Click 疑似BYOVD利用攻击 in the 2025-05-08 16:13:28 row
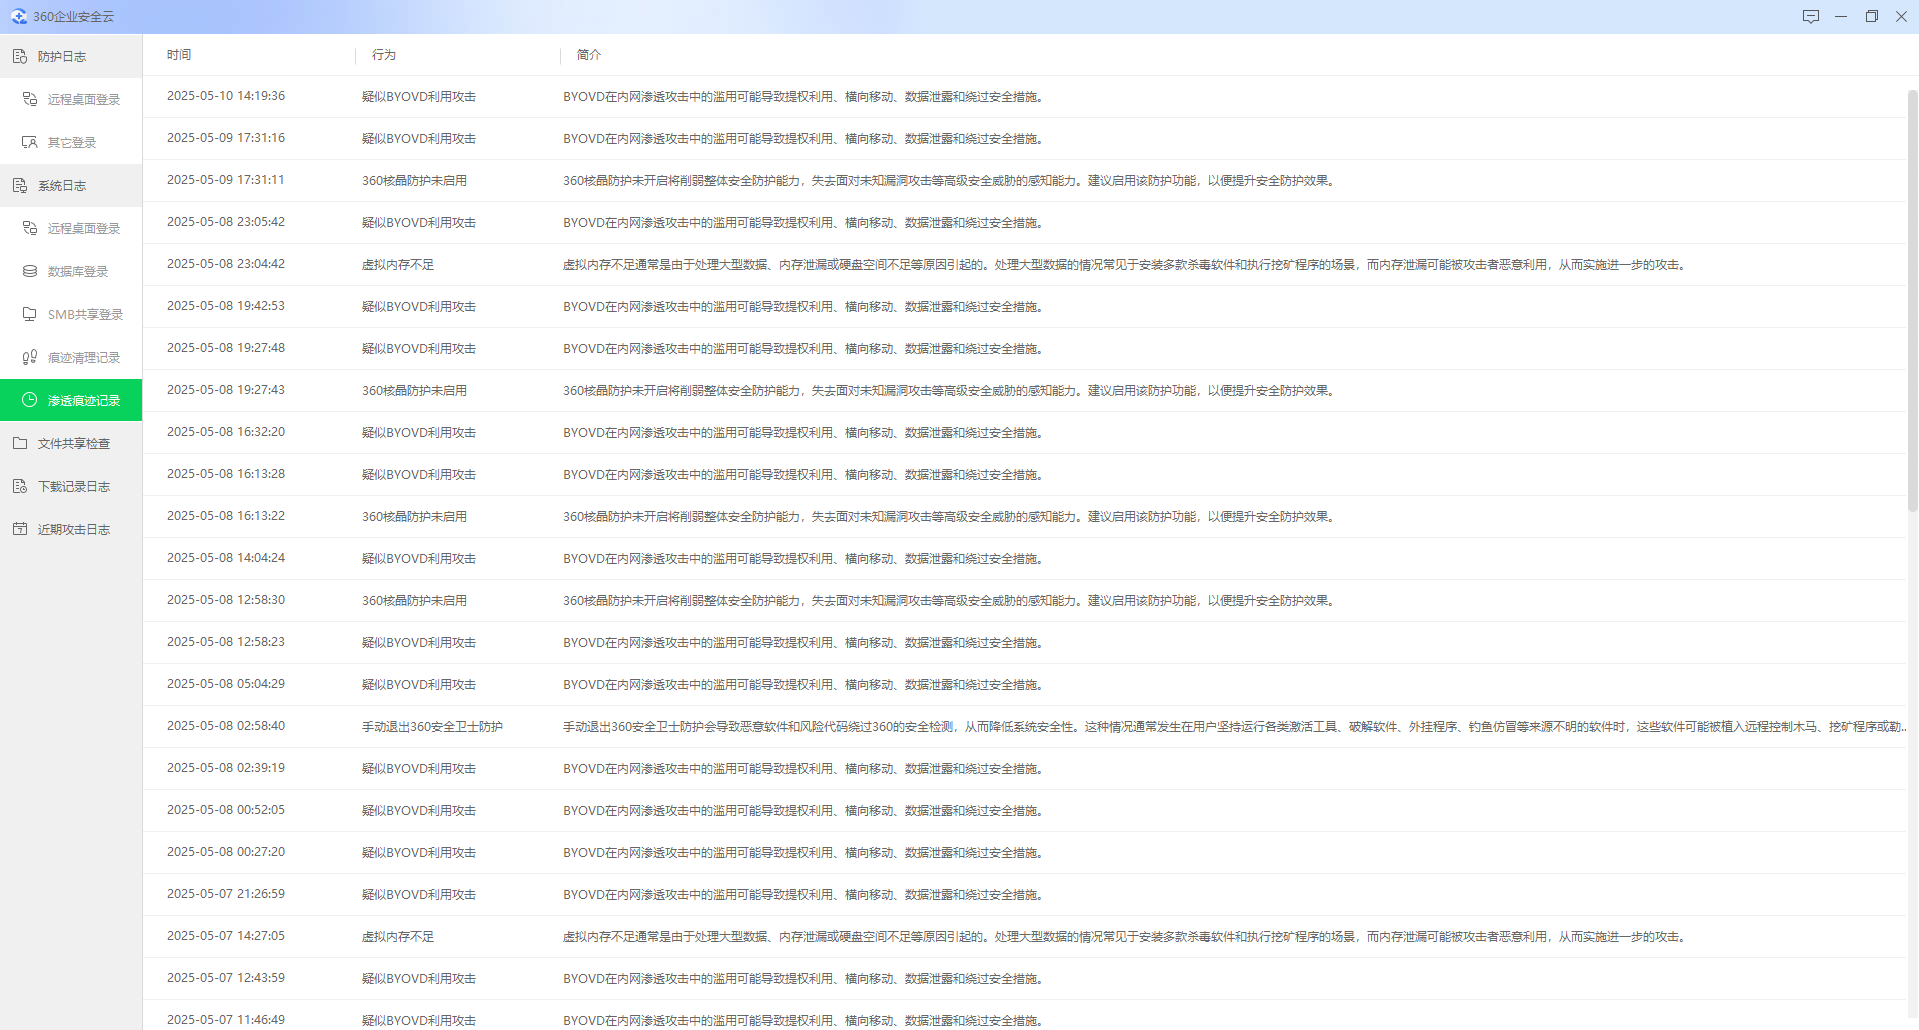The width and height of the screenshot is (1919, 1030). tap(419, 475)
